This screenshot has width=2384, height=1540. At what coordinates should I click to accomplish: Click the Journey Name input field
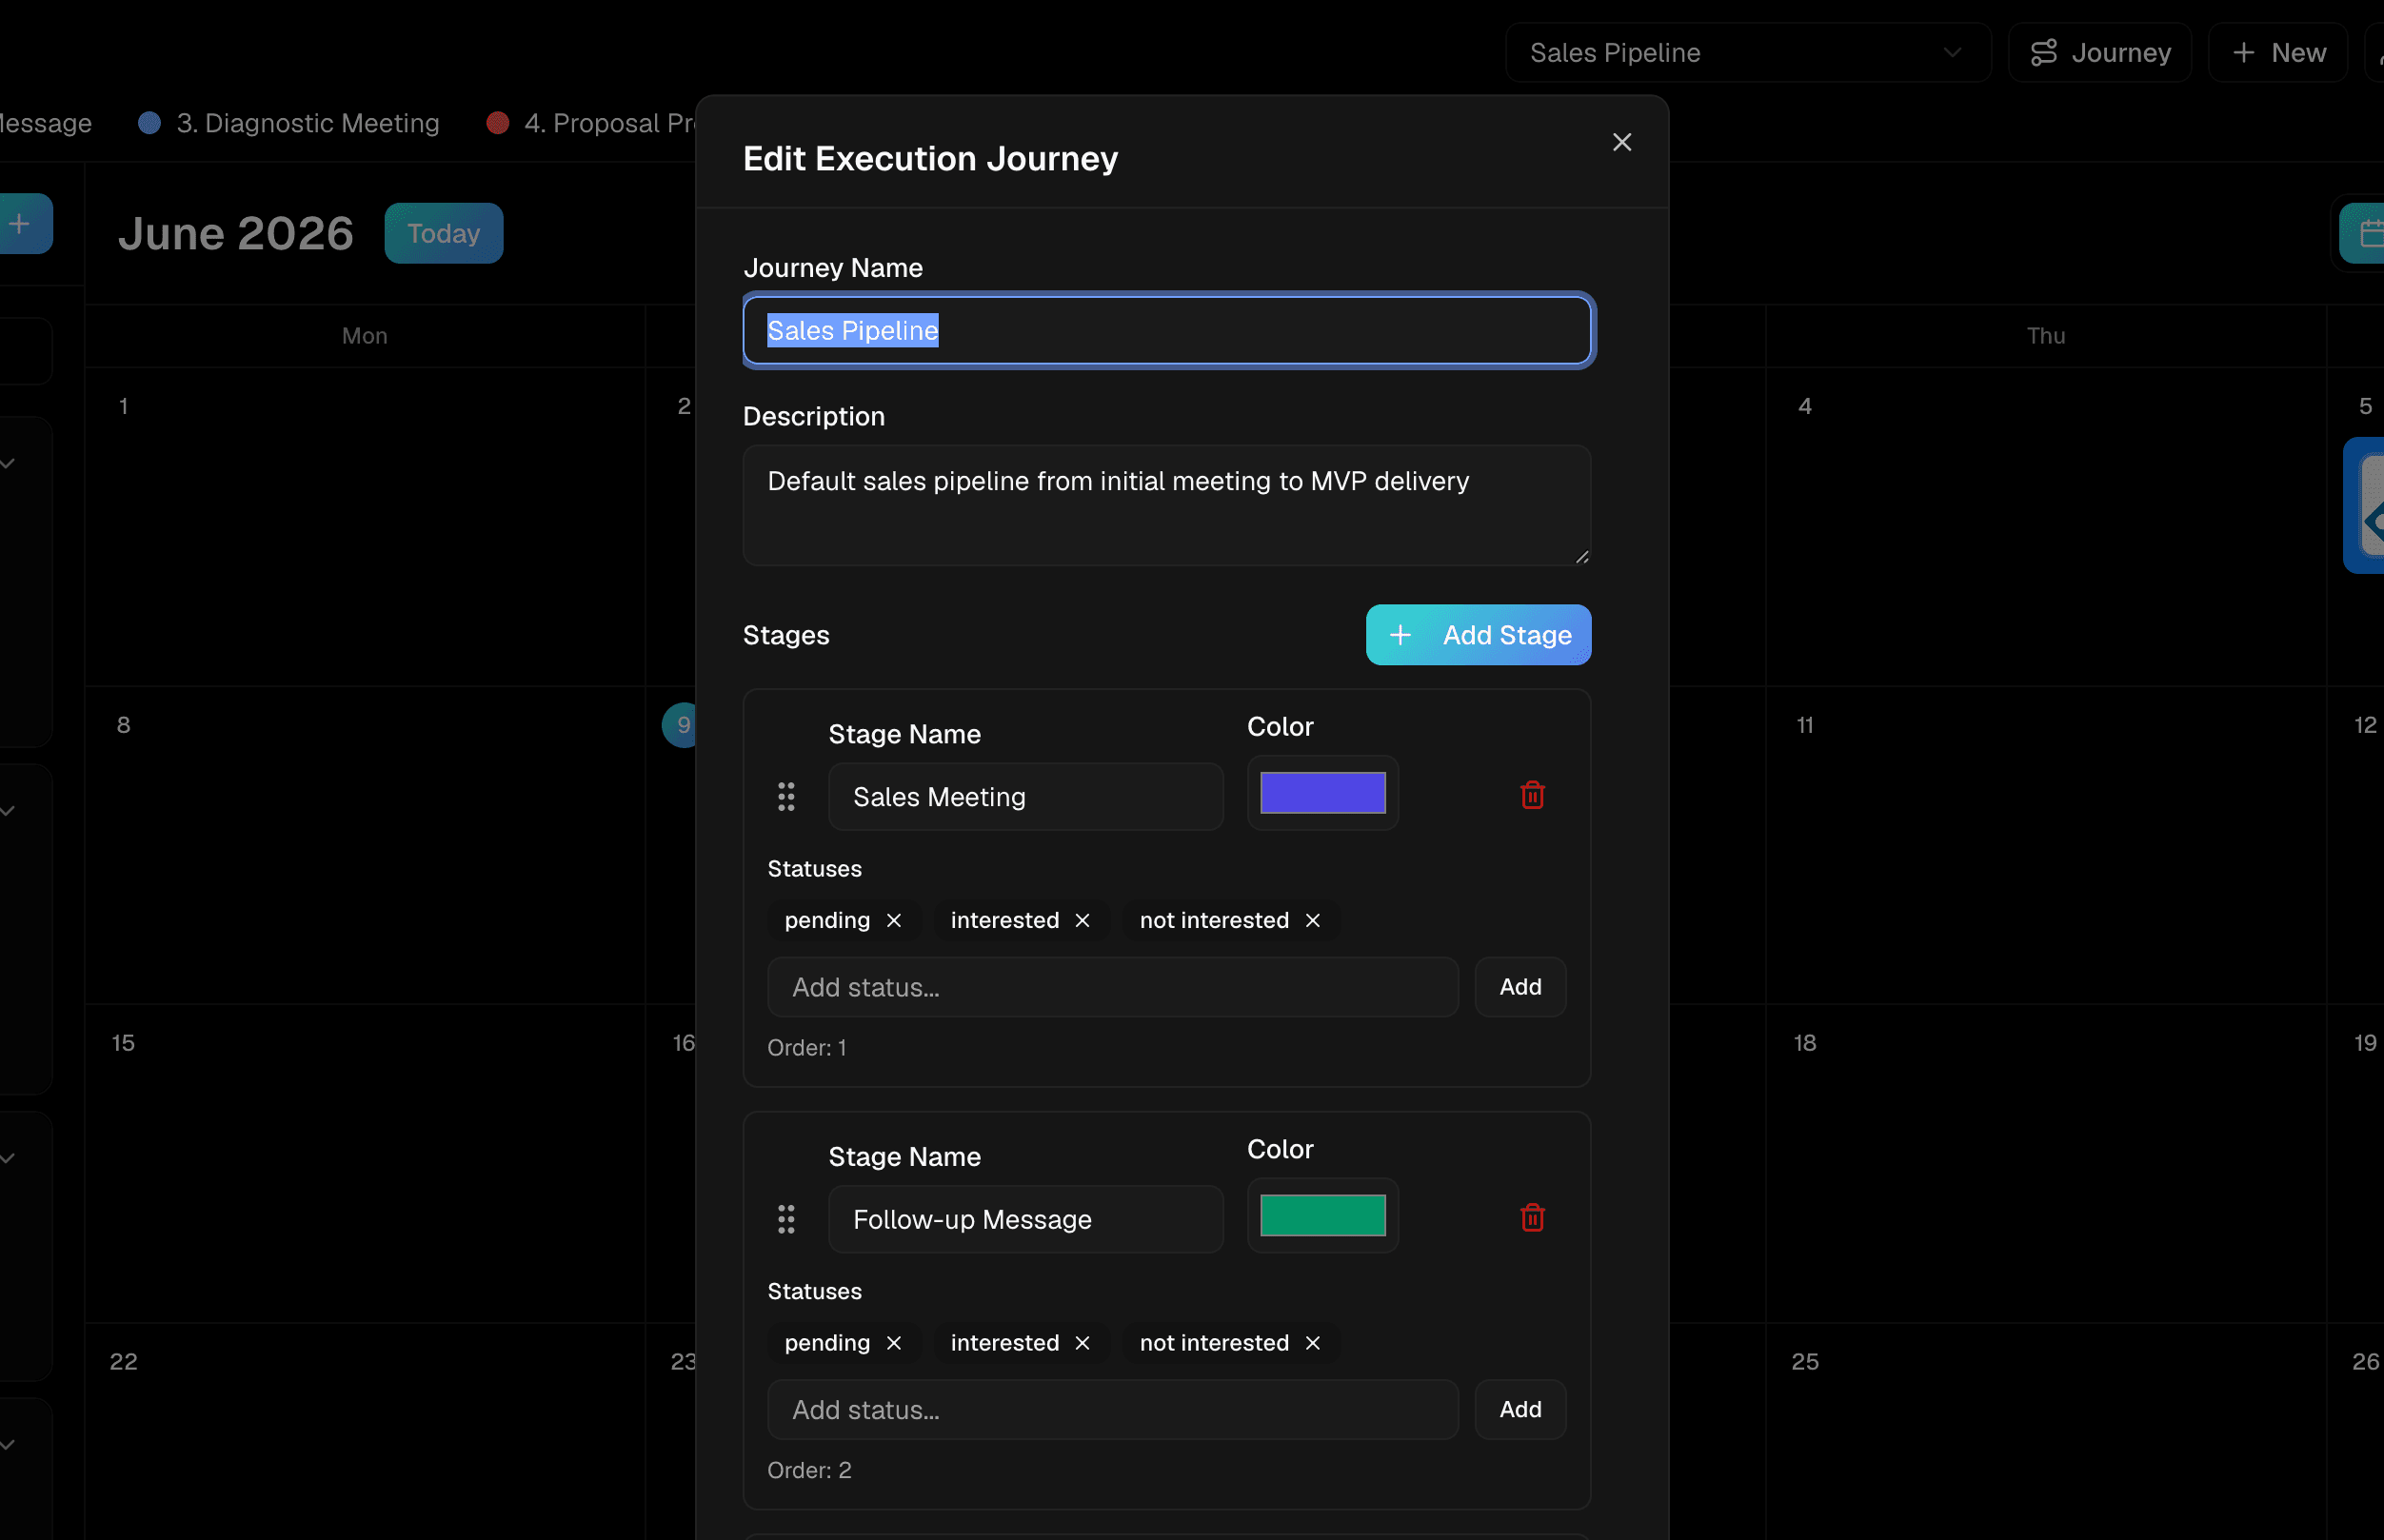(1167, 330)
